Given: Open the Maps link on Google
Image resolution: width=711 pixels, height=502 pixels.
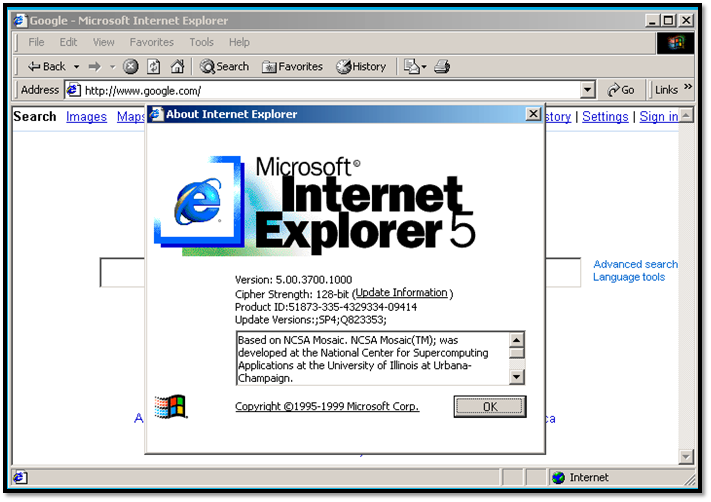Looking at the screenshot, I should 131,117.
